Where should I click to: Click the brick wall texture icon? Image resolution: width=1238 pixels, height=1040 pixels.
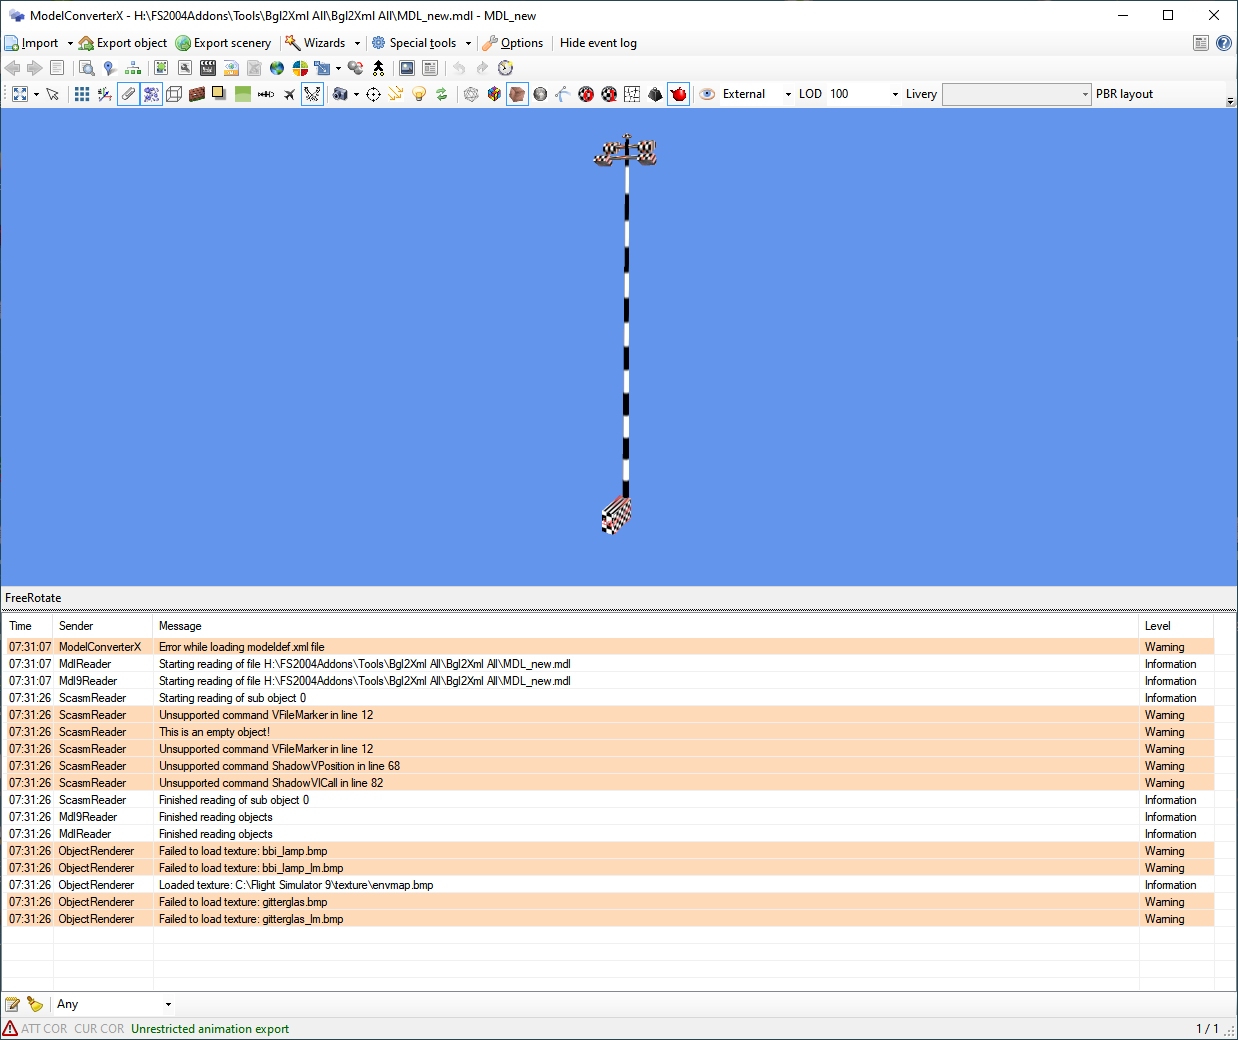[197, 94]
